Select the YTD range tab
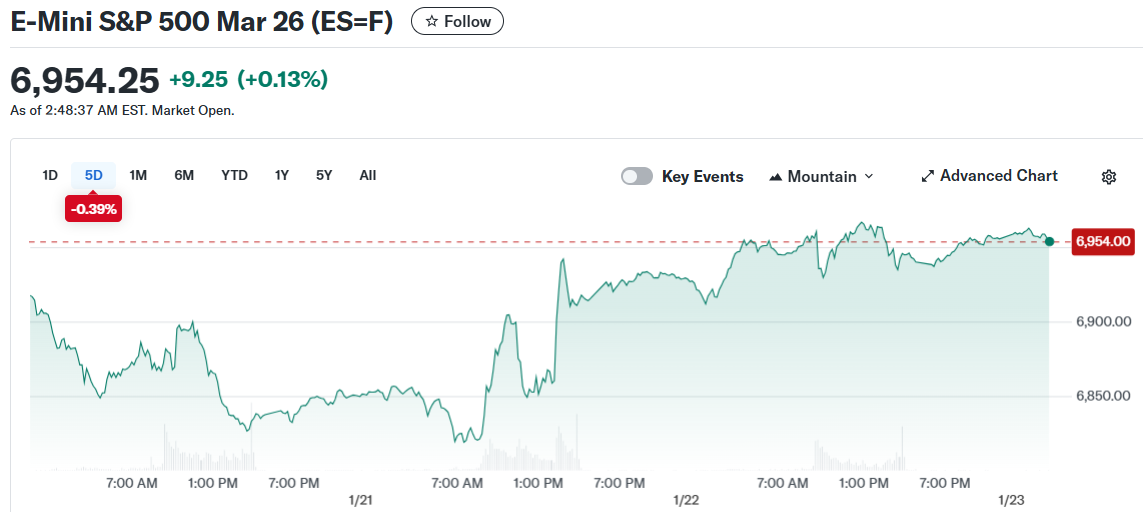Viewport: 1143px width, 512px height. [234, 175]
